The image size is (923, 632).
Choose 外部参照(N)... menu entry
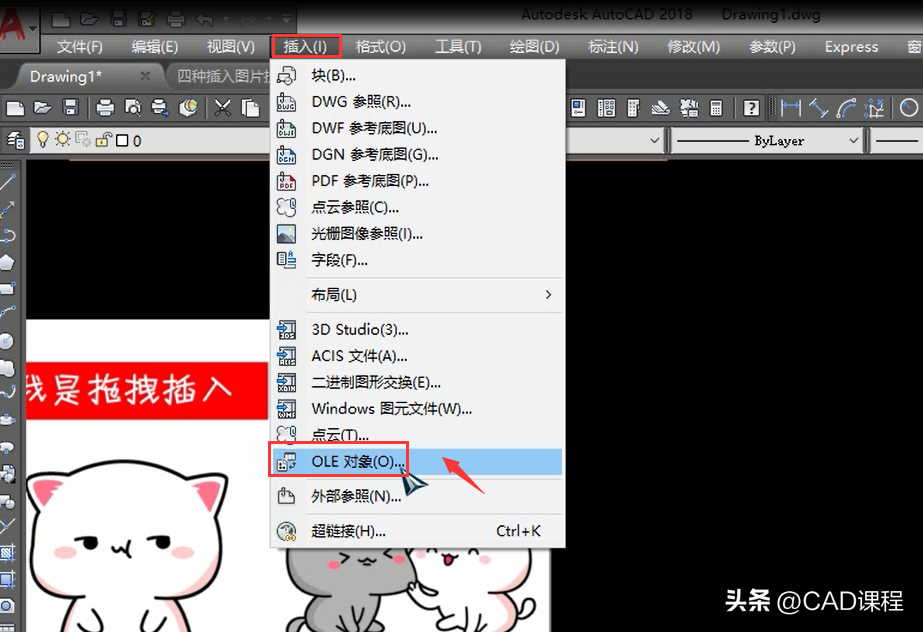click(418, 497)
